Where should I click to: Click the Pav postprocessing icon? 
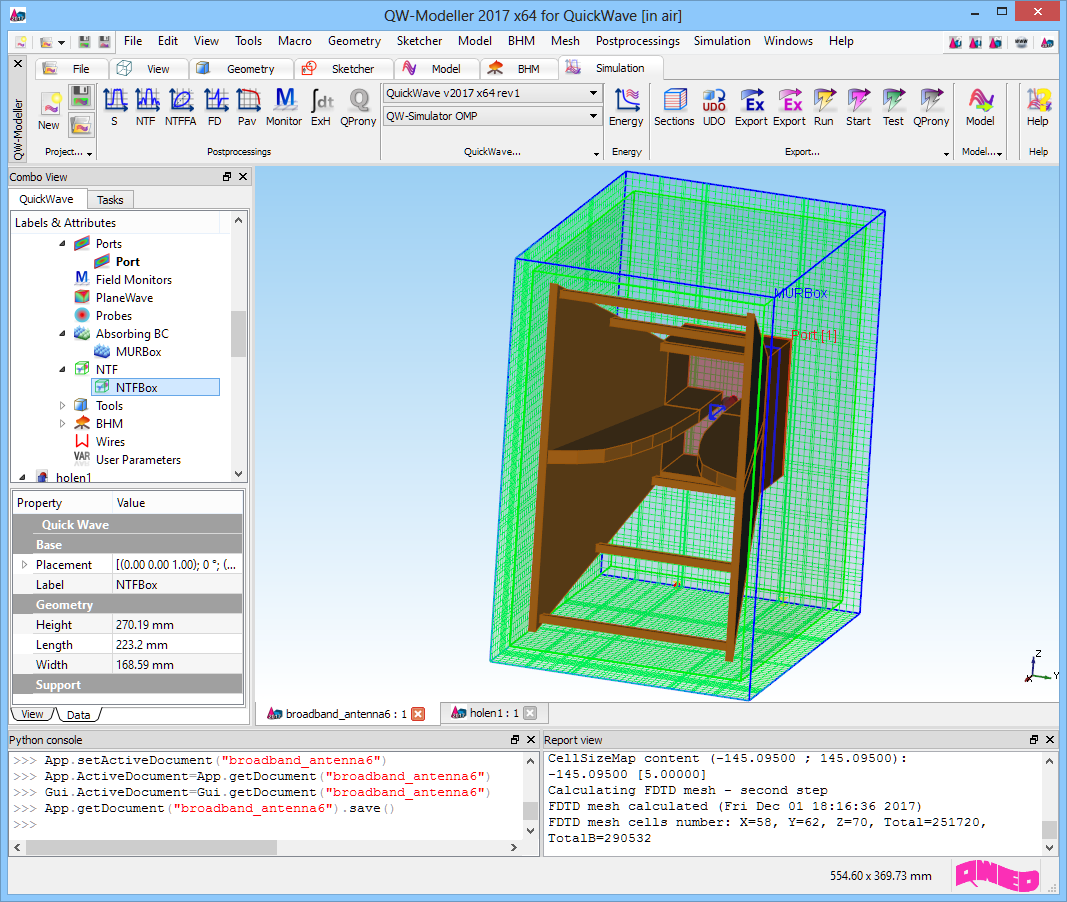tap(248, 107)
